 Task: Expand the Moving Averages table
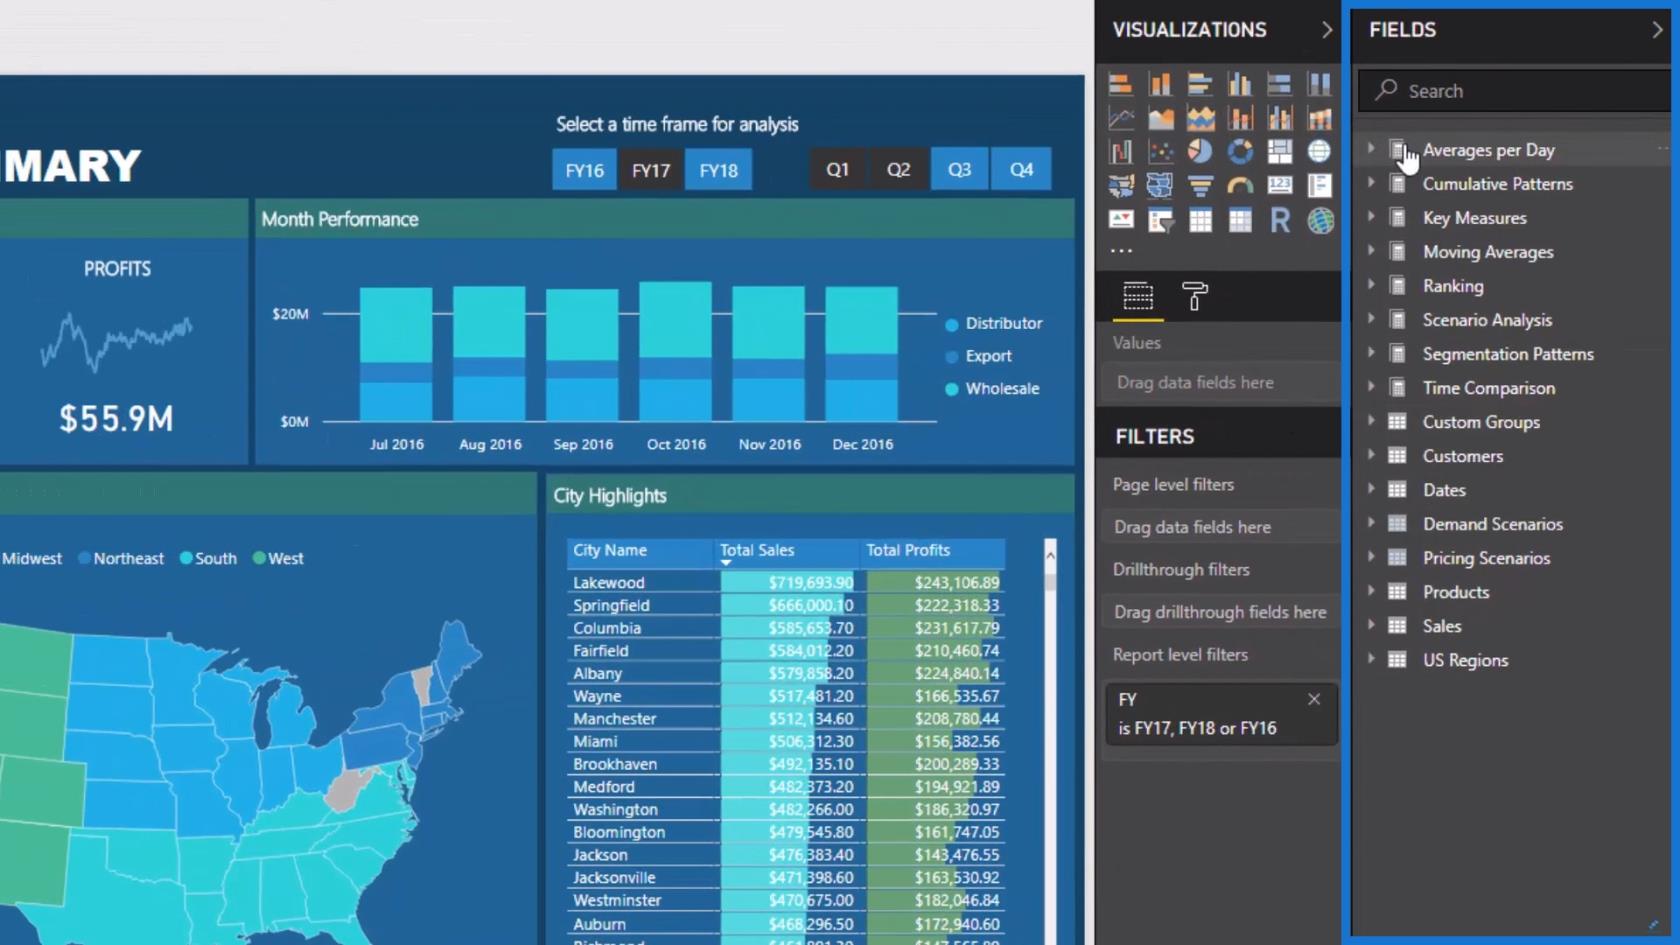pos(1371,250)
